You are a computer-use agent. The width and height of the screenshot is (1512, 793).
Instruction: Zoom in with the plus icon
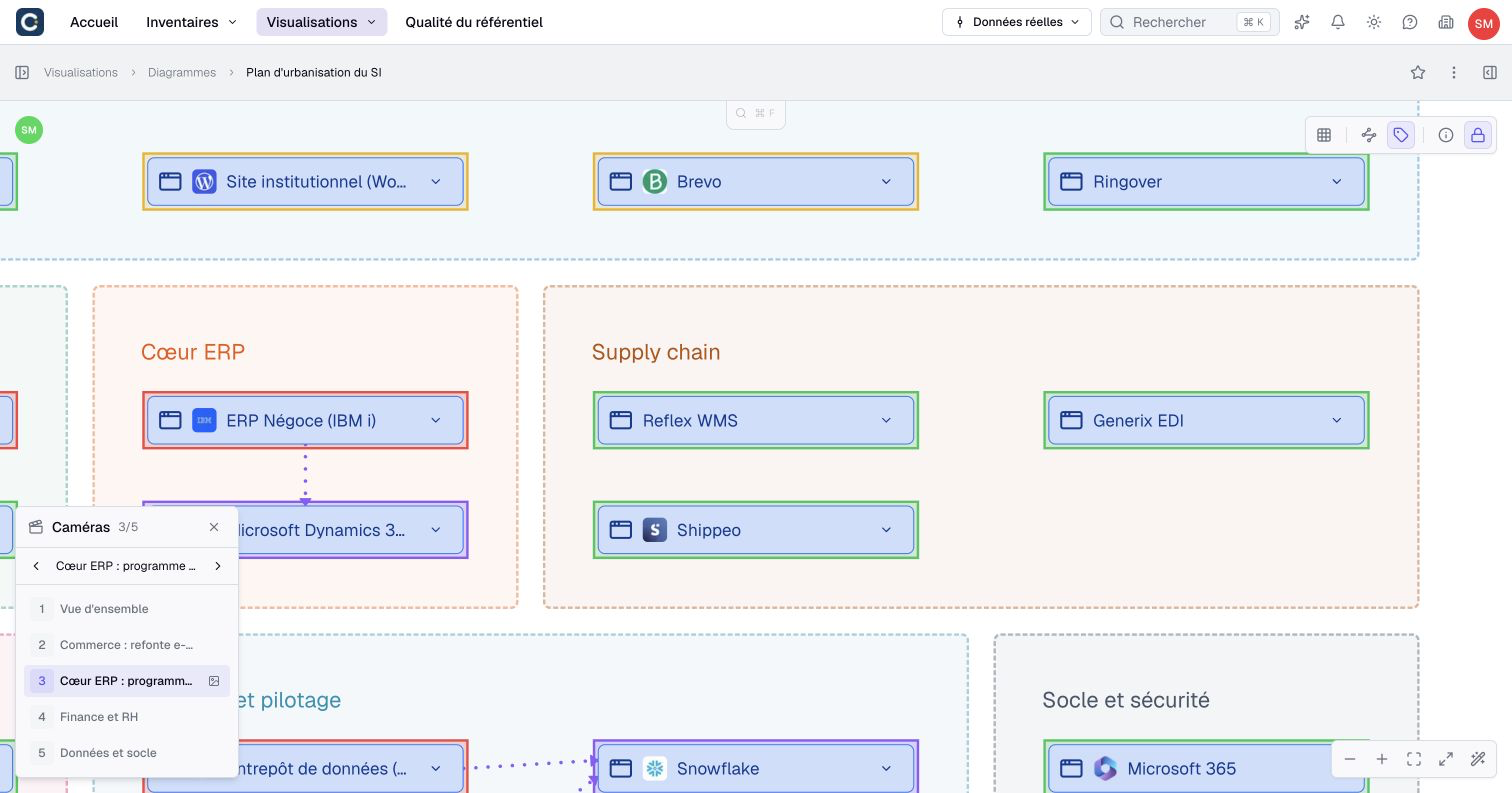tap(1382, 759)
